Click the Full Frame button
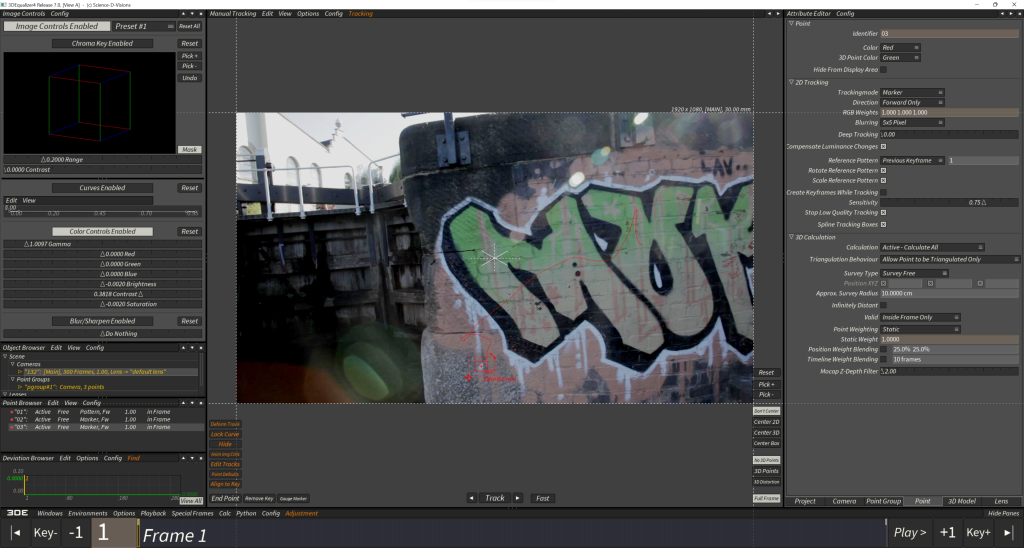This screenshot has width=1024, height=548. [766, 498]
